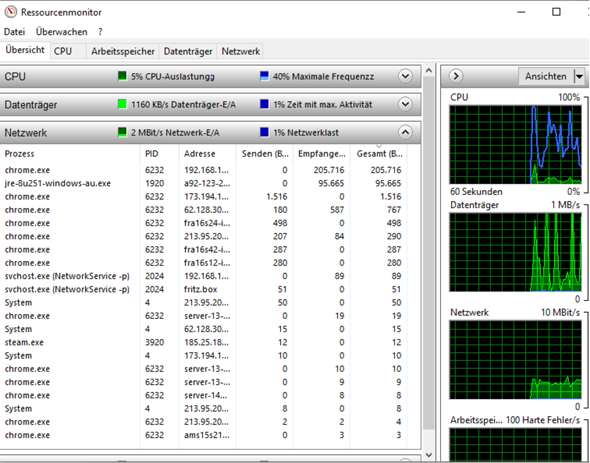Sort by Empfangen column header
Image resolution: width=590 pixels, height=463 pixels.
[x=322, y=154]
